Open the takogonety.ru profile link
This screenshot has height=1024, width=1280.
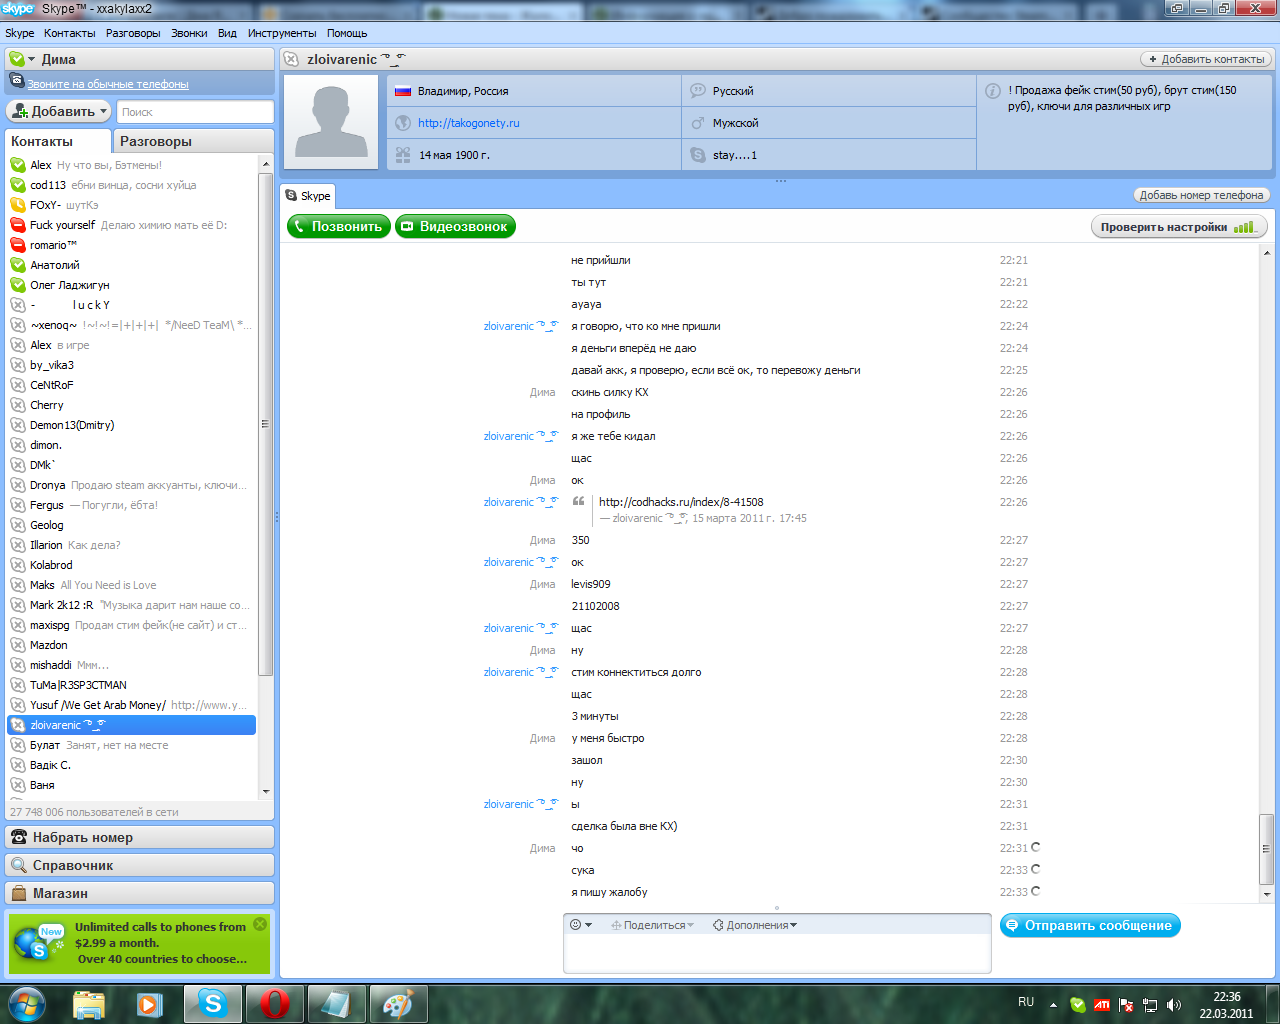click(x=468, y=123)
